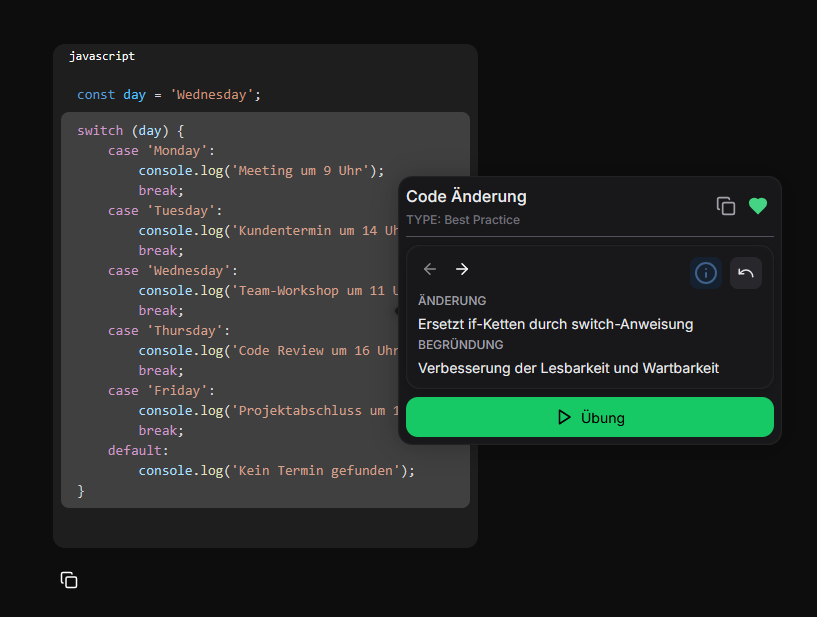Show details with the info circle icon

click(x=706, y=273)
